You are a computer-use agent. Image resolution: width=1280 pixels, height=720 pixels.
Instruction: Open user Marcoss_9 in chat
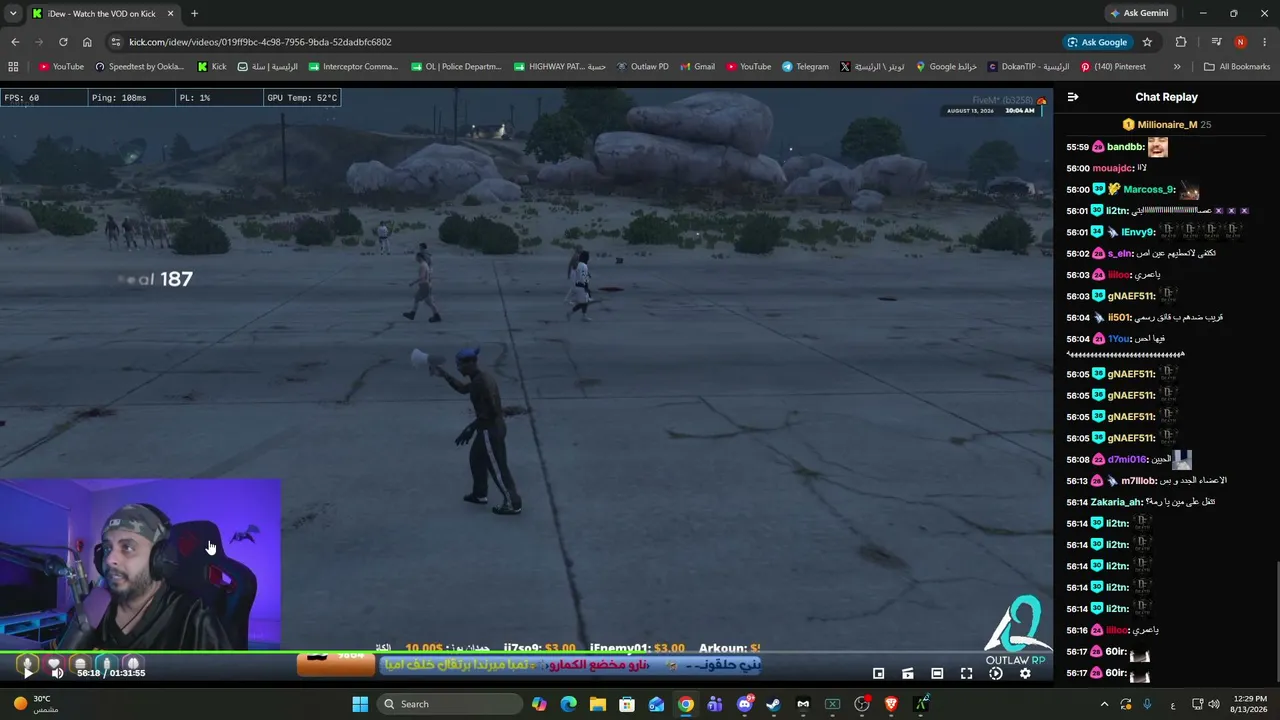coord(1149,189)
